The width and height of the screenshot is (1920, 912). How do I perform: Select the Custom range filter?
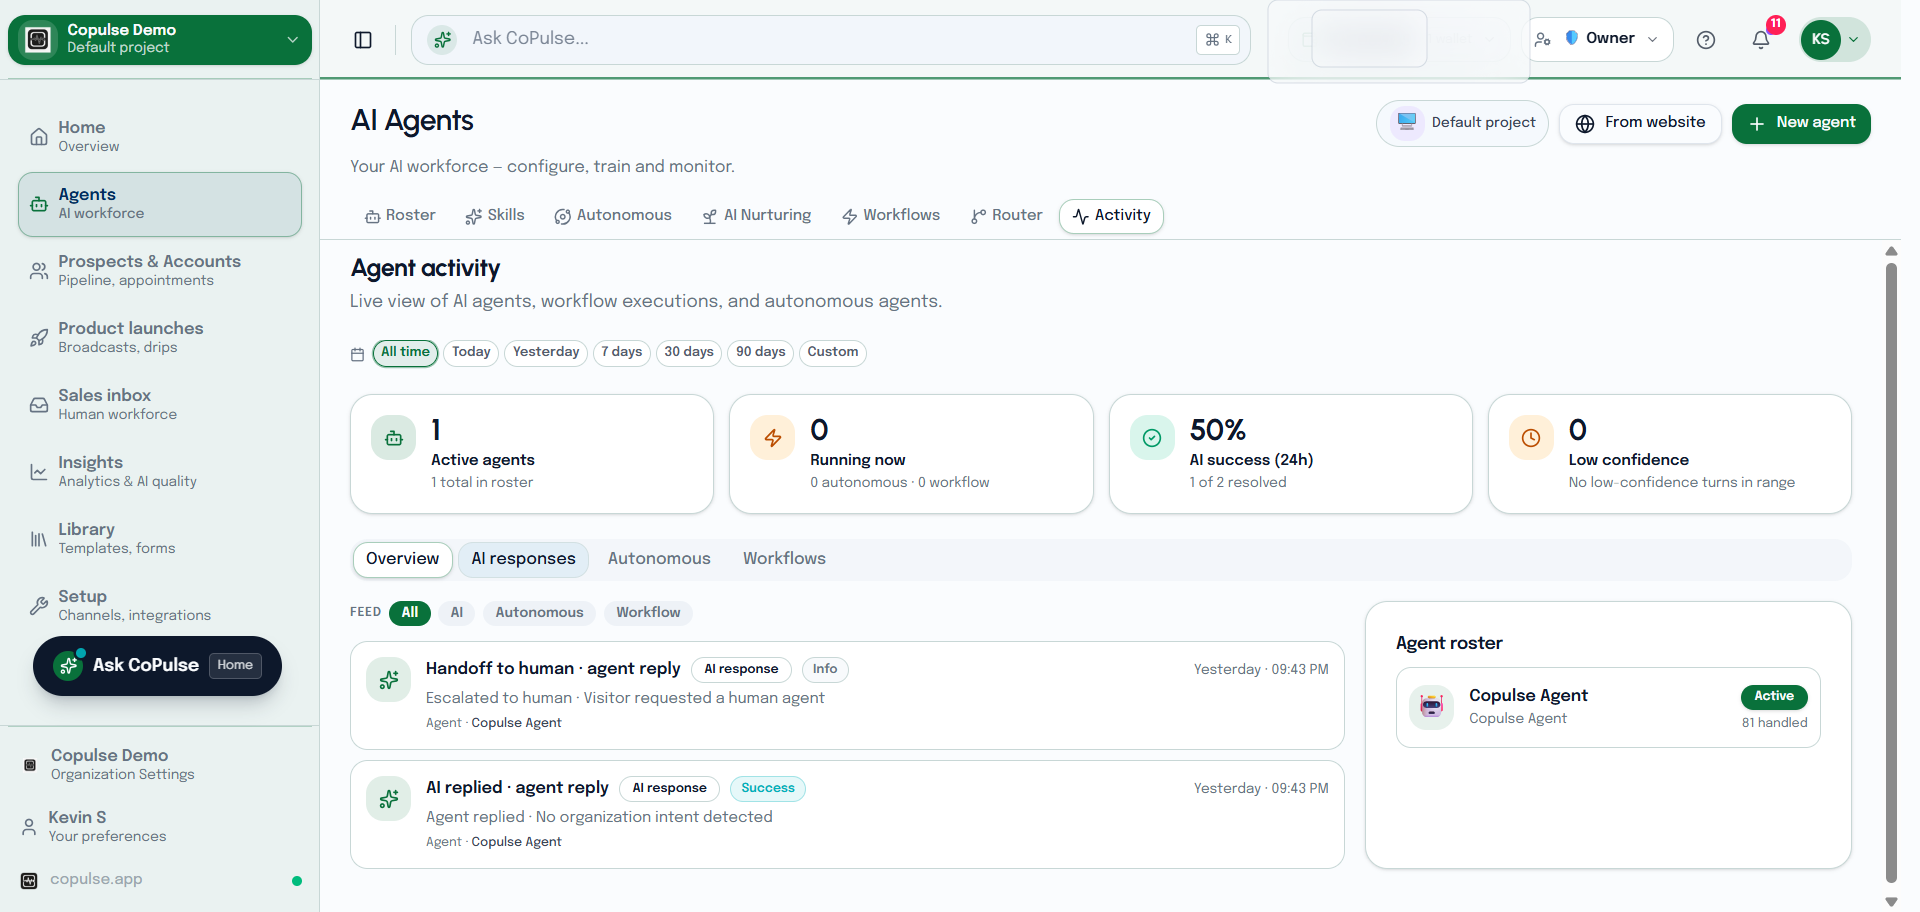[x=833, y=353]
